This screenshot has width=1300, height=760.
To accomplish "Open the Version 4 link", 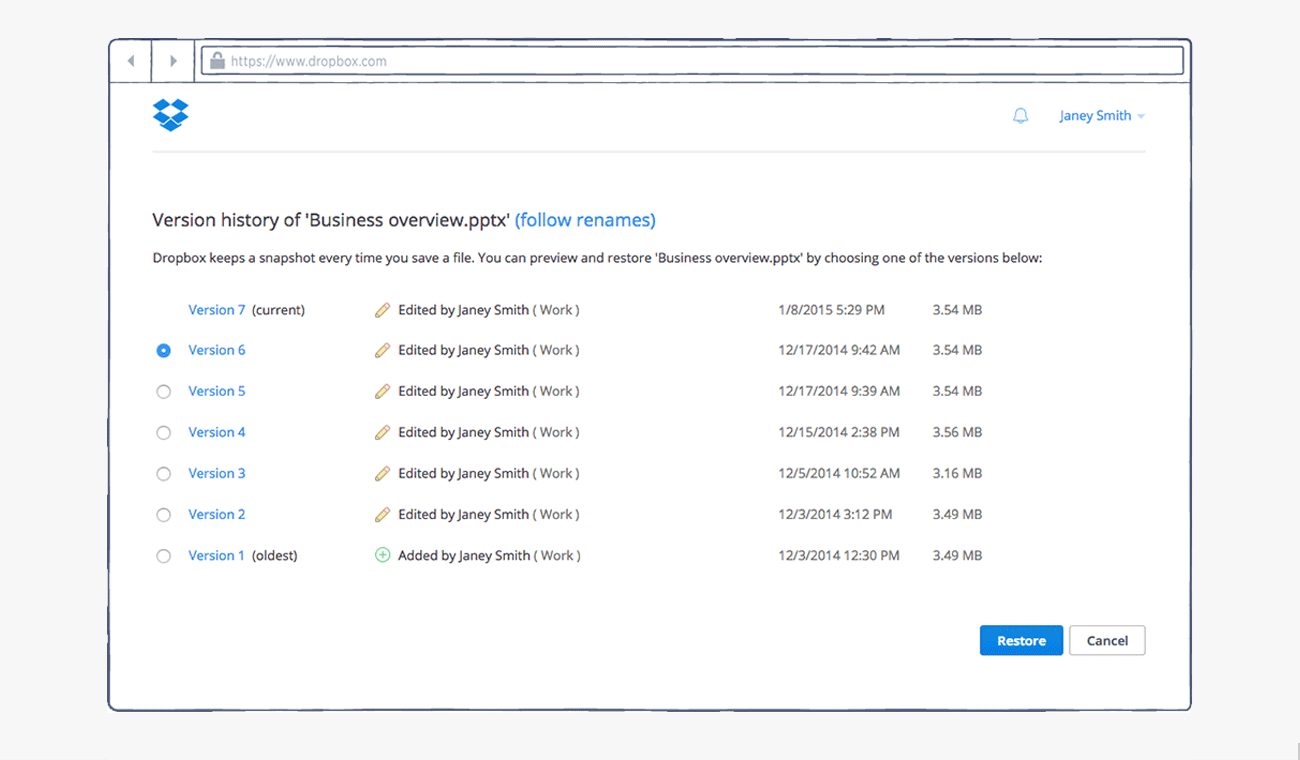I will point(216,432).
